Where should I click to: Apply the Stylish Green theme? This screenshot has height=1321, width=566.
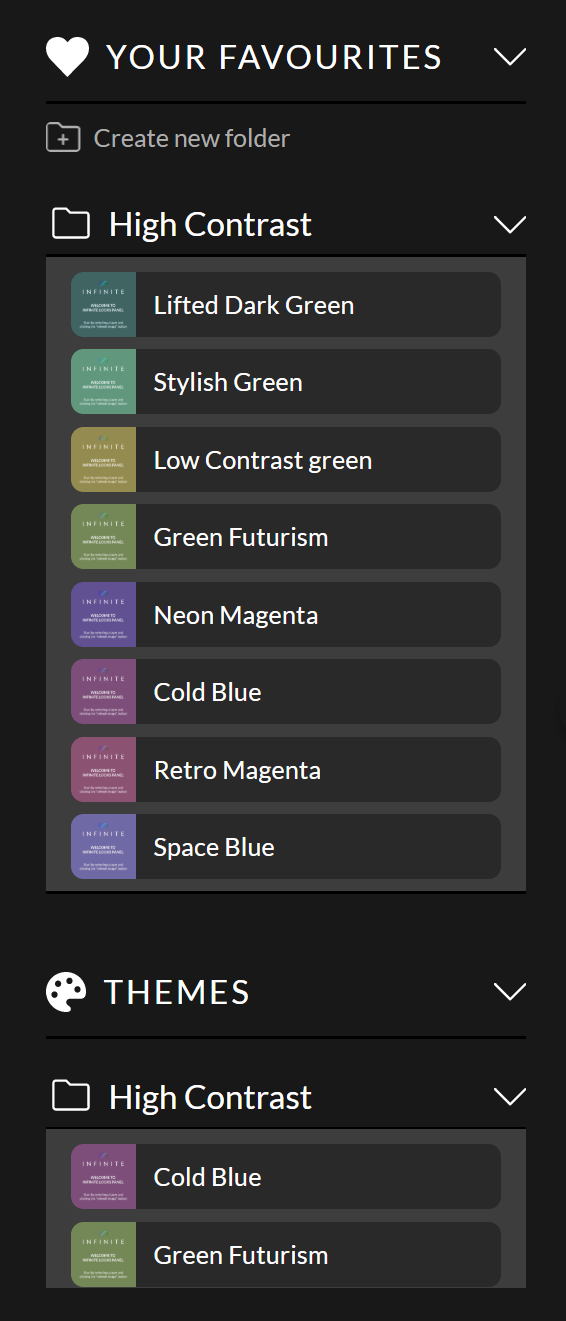pos(286,382)
